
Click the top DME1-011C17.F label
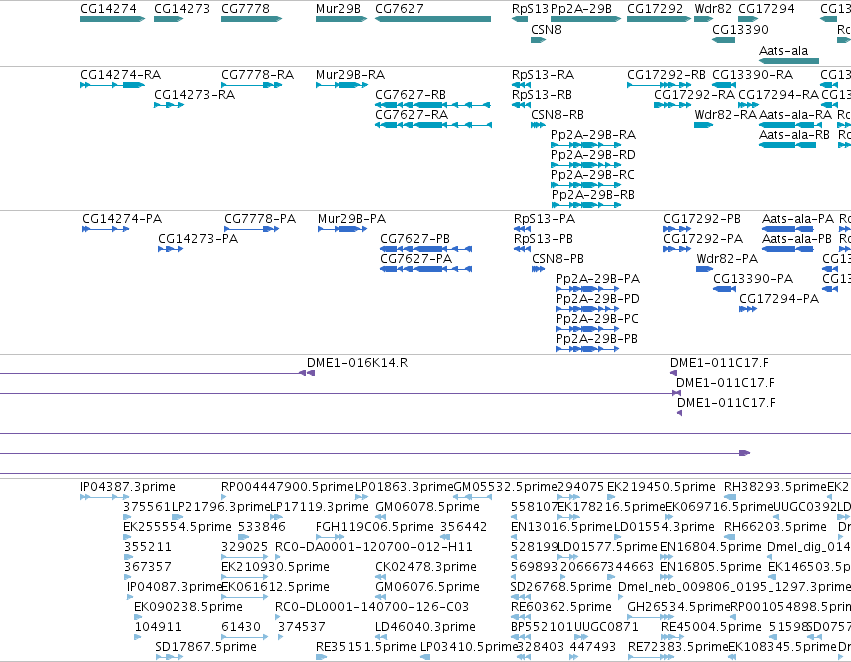[719, 363]
